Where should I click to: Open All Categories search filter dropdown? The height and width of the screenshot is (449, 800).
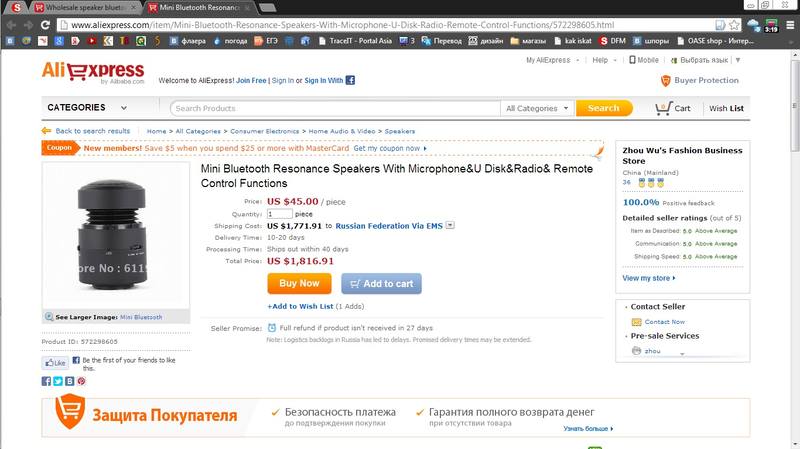(x=537, y=108)
